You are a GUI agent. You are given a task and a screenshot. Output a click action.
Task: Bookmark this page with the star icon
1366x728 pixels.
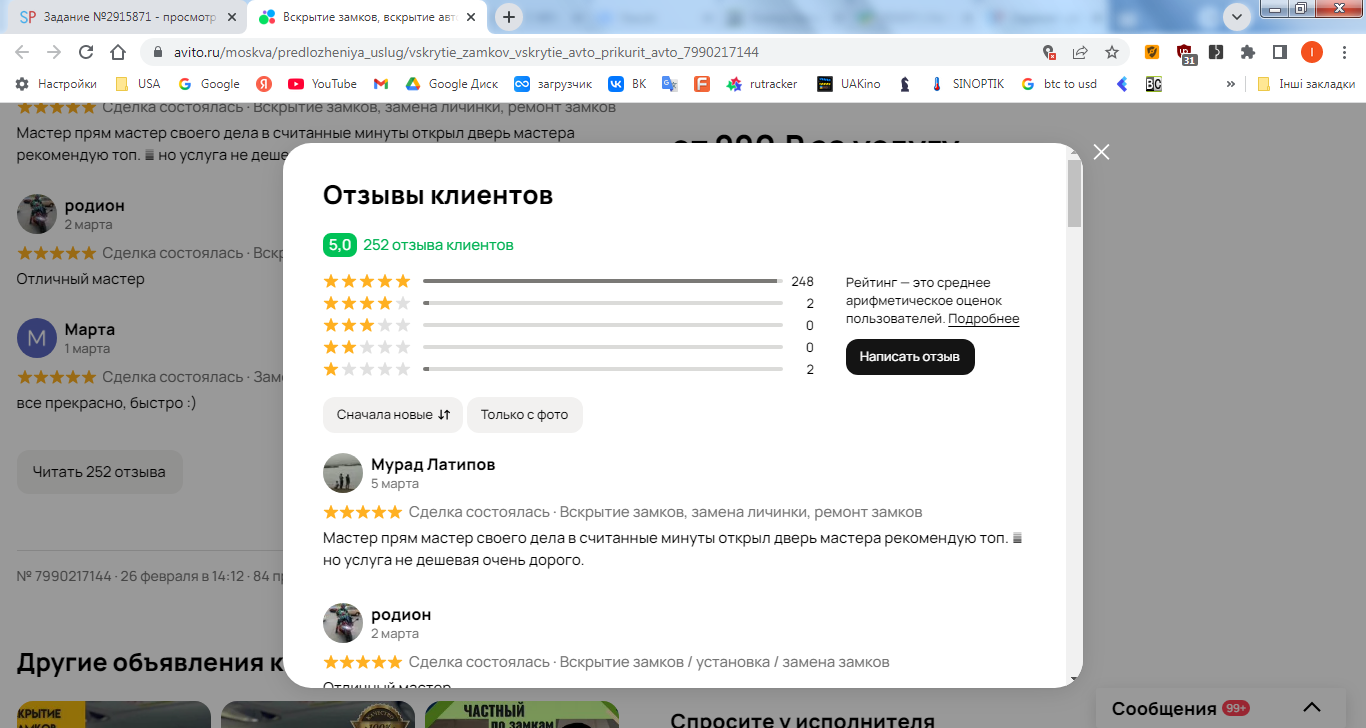tap(1112, 52)
